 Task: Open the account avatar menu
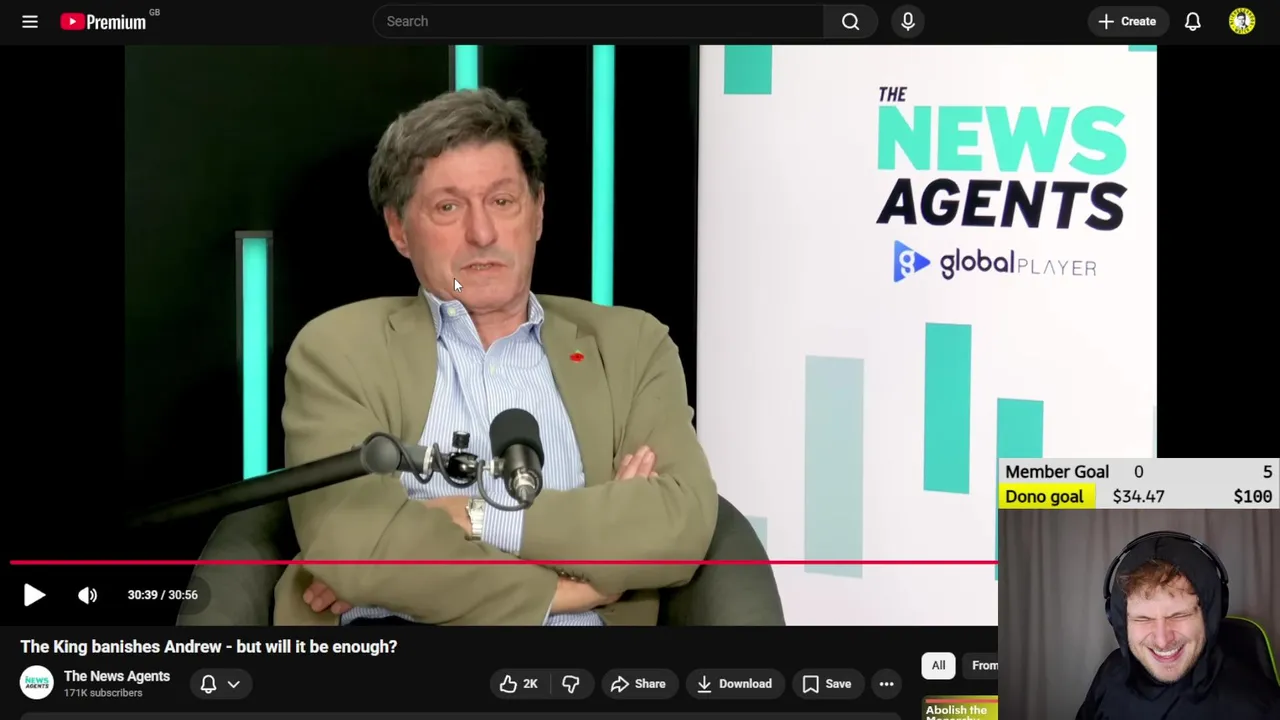point(1242,21)
